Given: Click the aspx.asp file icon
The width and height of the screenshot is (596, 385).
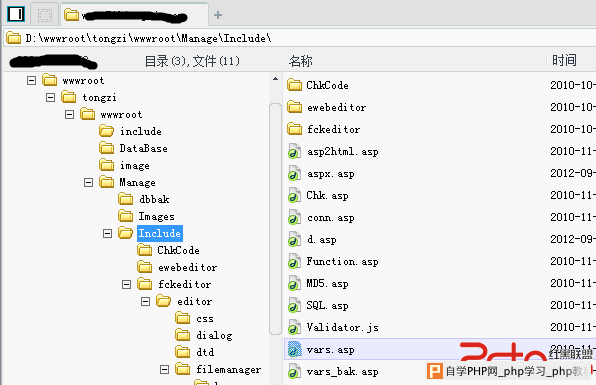Looking at the screenshot, I should [294, 173].
